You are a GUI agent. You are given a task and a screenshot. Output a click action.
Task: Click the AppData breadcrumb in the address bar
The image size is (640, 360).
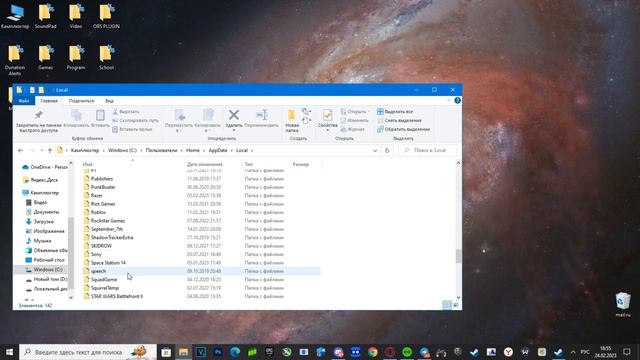[218, 150]
